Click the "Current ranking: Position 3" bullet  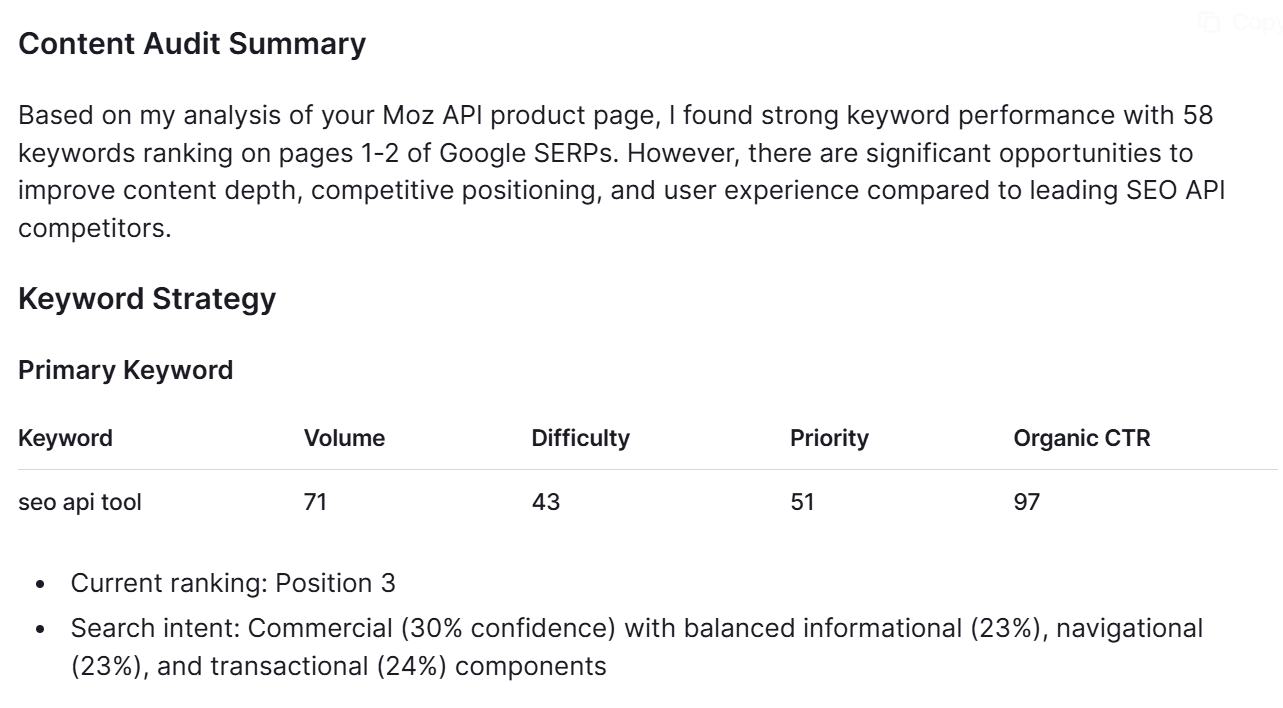click(x=233, y=583)
